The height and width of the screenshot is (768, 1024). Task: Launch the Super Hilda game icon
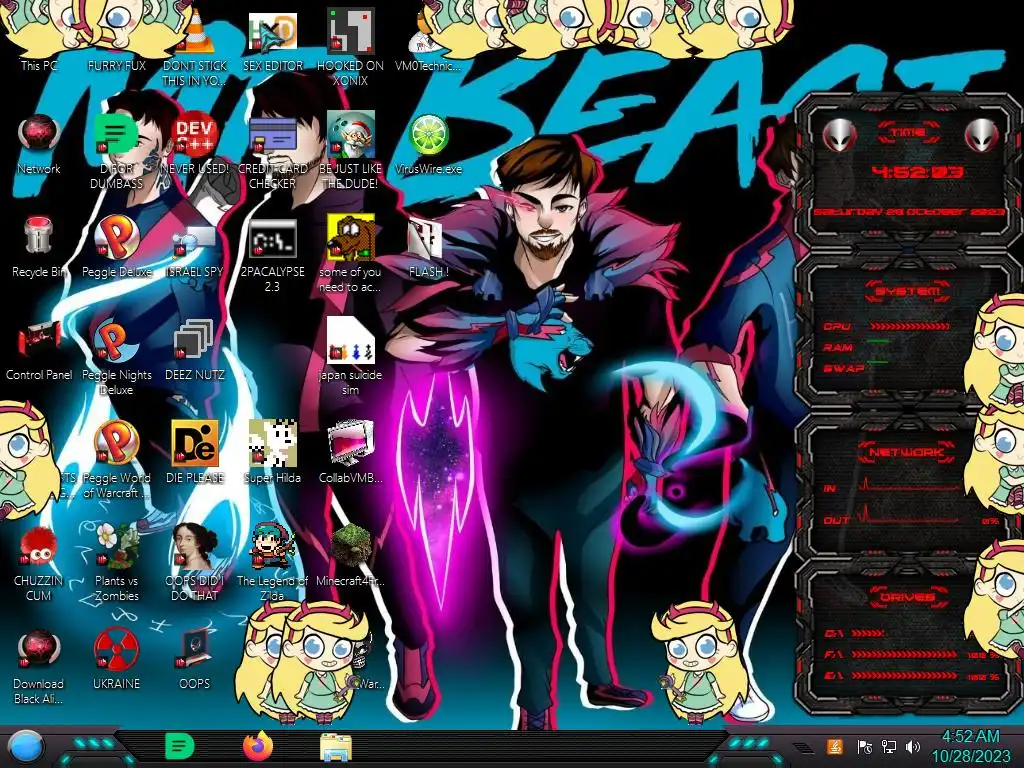point(273,443)
